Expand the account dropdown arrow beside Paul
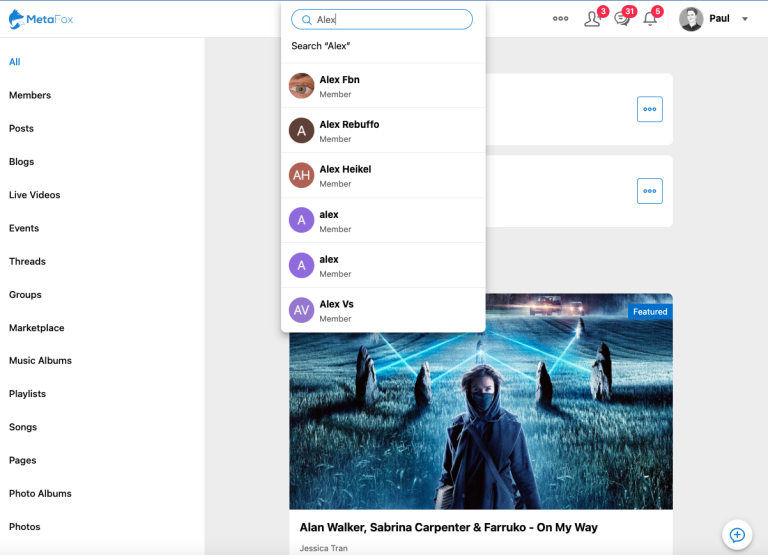Viewport: 768px width, 555px height. coord(744,19)
